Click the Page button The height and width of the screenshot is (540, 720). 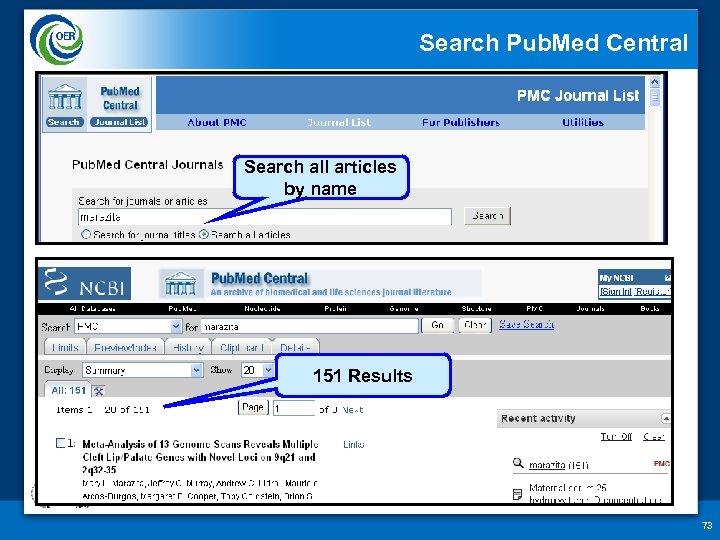(x=253, y=407)
